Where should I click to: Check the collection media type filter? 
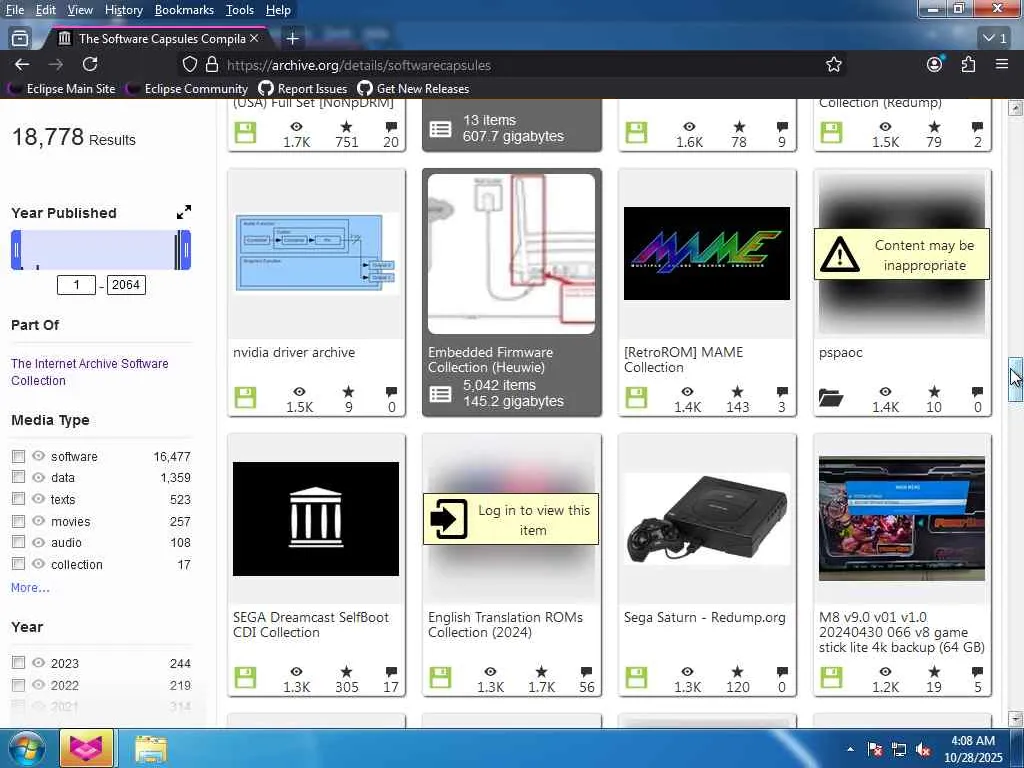(x=18, y=564)
